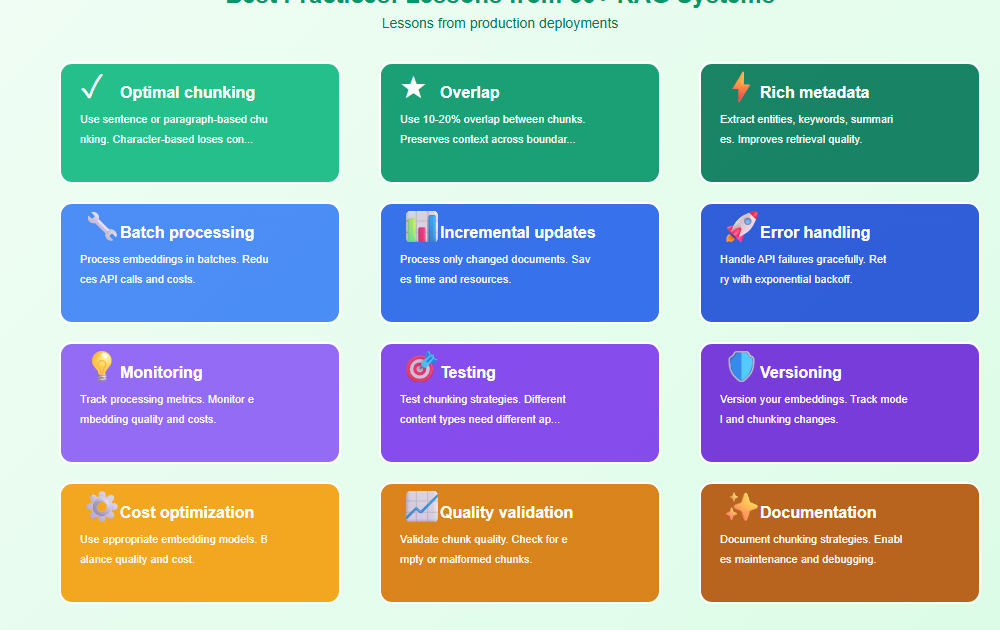Image resolution: width=1000 pixels, height=630 pixels.
Task: Click the rocket icon on Error handling
Action: point(741,227)
